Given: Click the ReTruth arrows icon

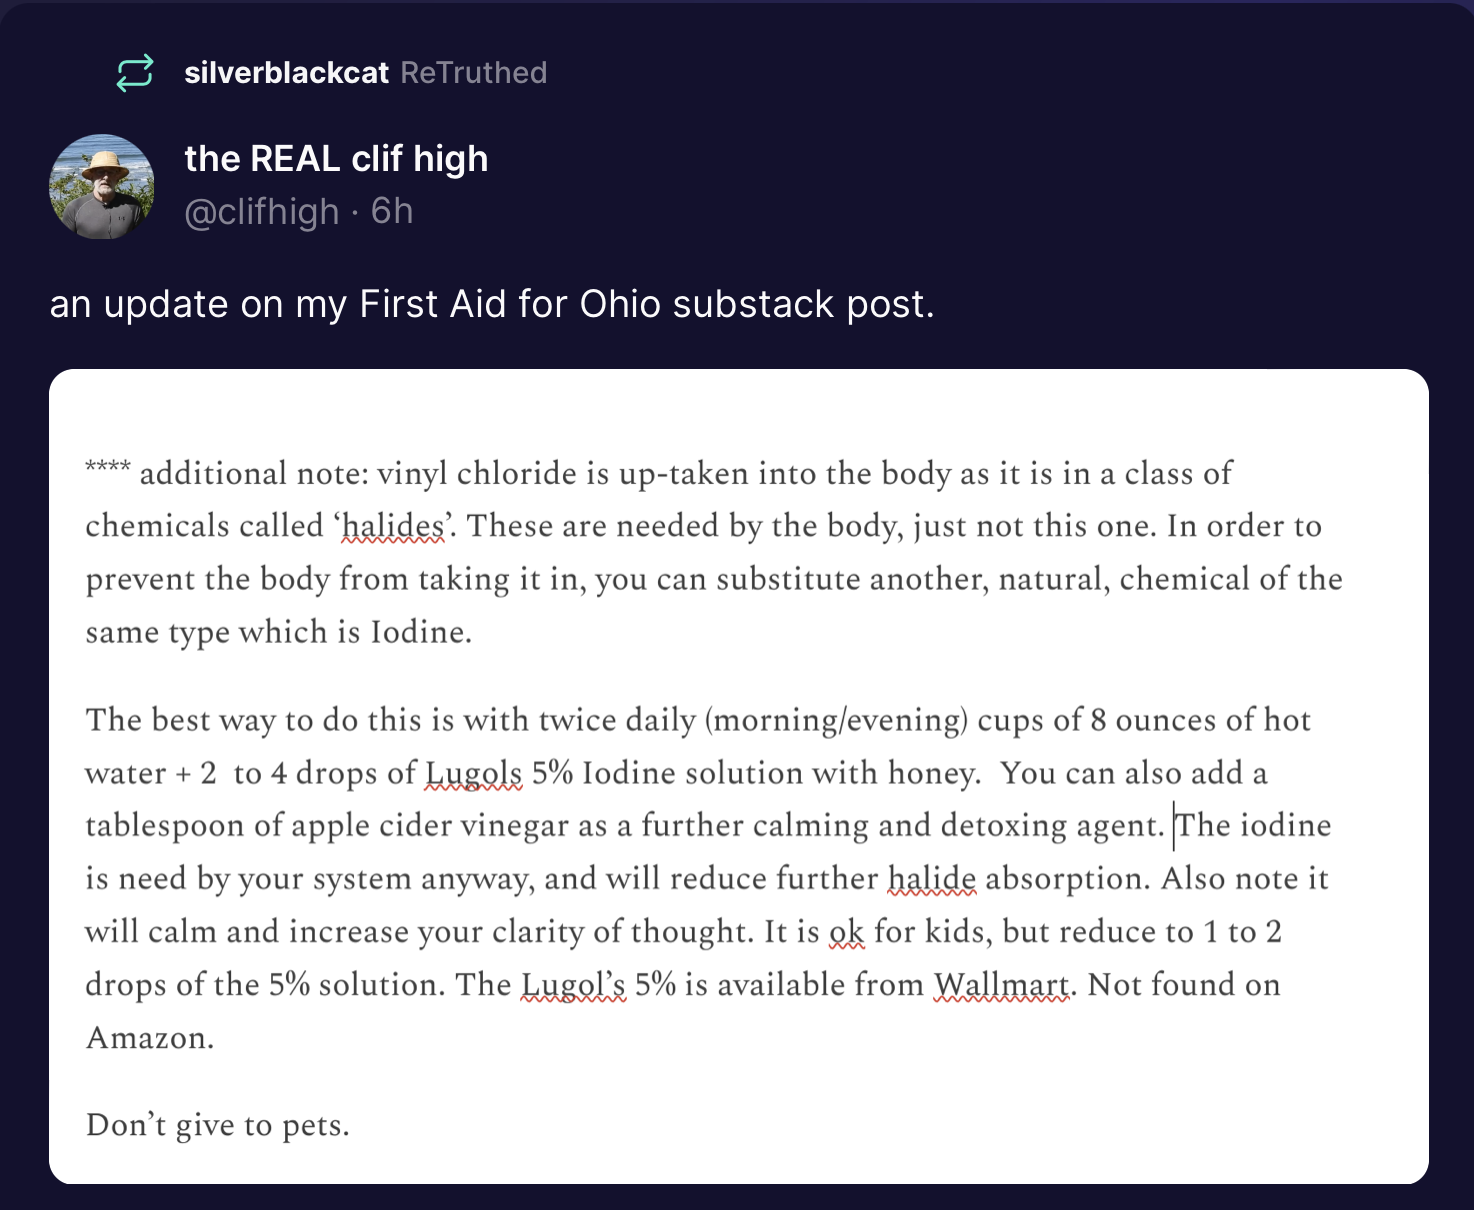Looking at the screenshot, I should pyautogui.click(x=135, y=73).
